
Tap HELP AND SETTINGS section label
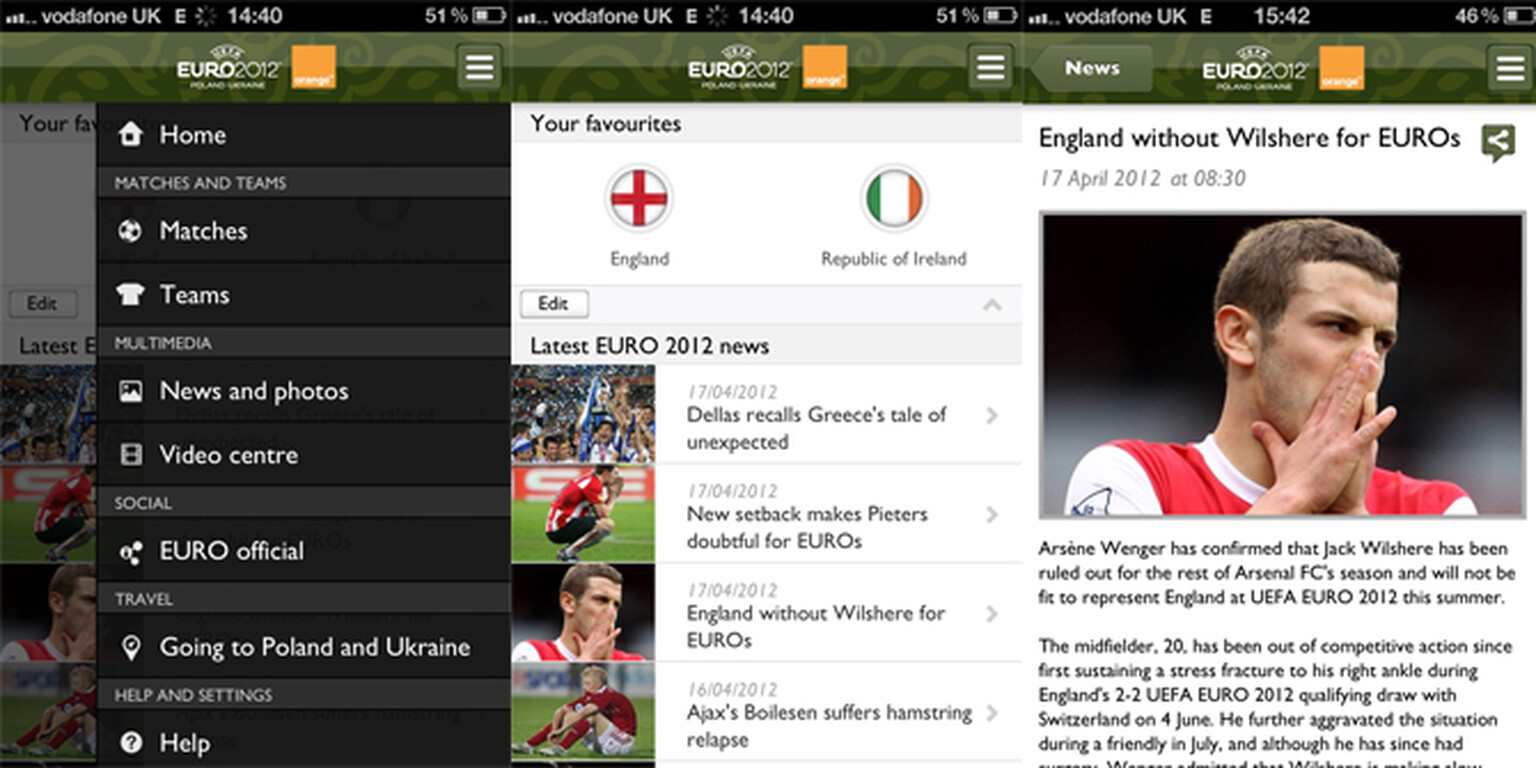click(x=193, y=695)
